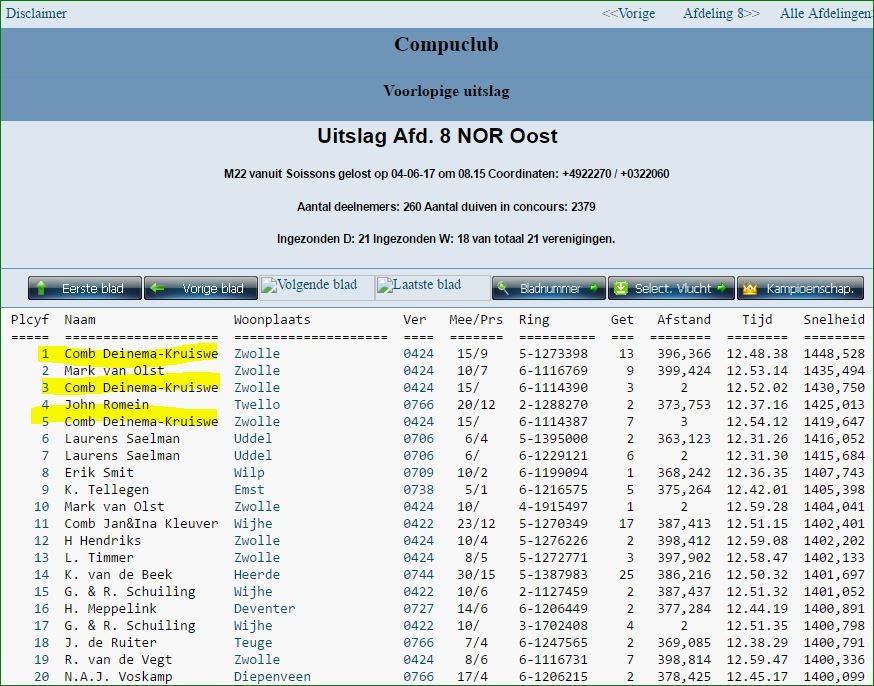Click the Uitslag Afd. 8 NOR Oost heading
Viewport: 874px width, 686px height.
[x=438, y=136]
